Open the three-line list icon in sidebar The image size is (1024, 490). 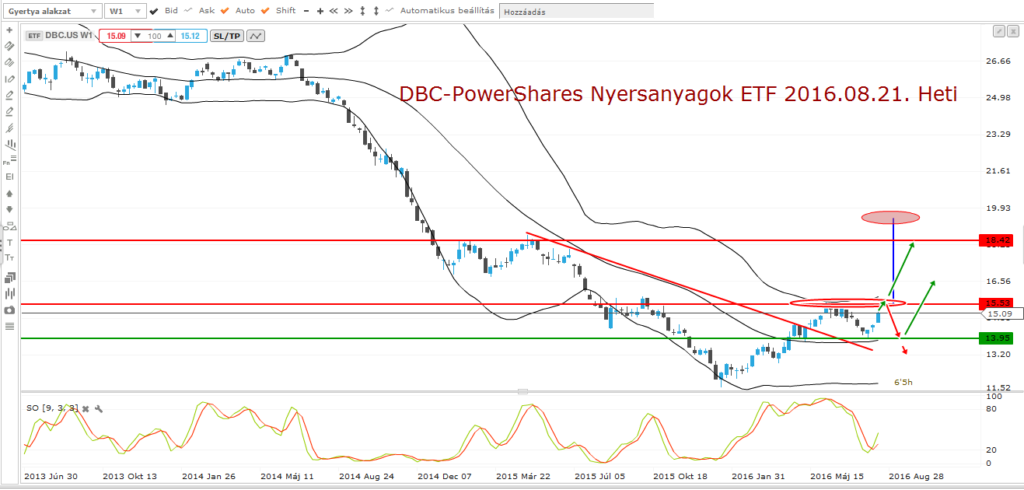pos(9,327)
